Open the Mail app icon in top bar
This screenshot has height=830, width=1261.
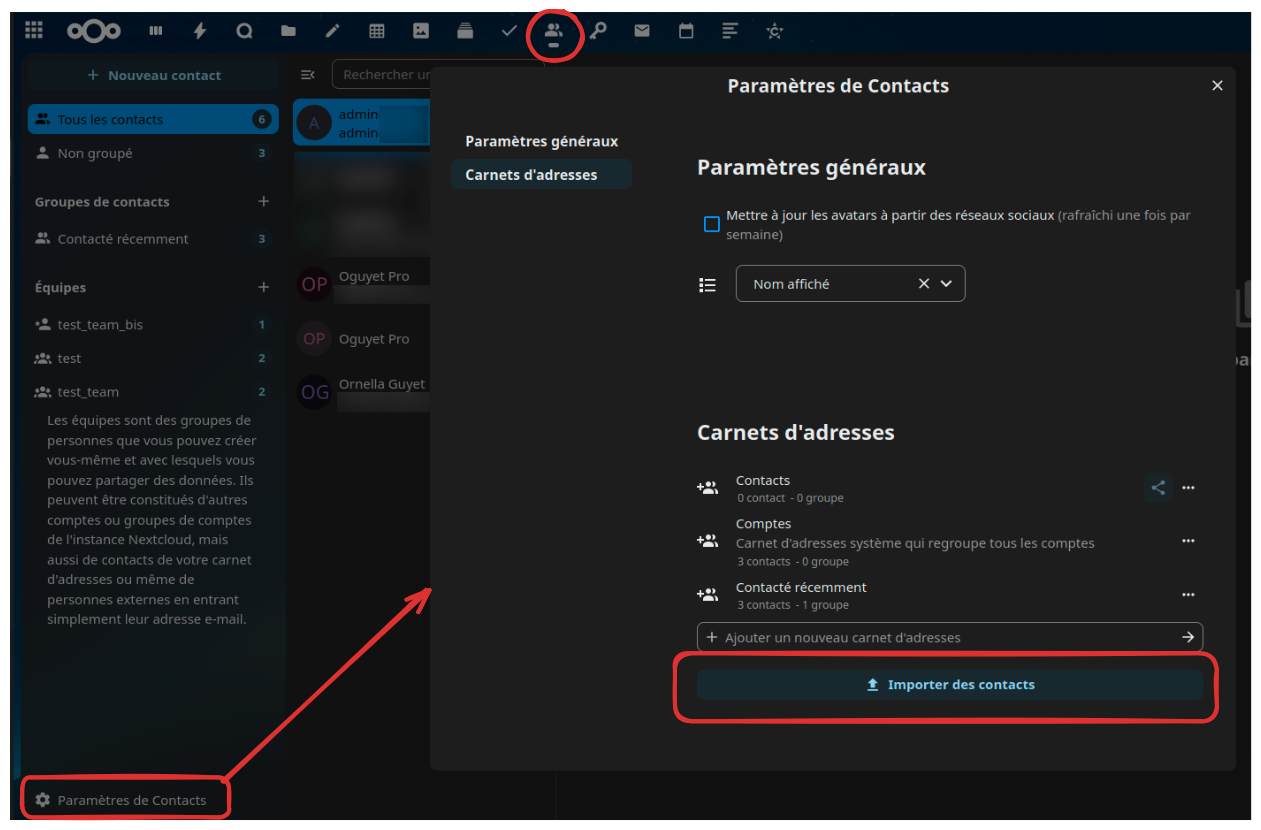(642, 31)
